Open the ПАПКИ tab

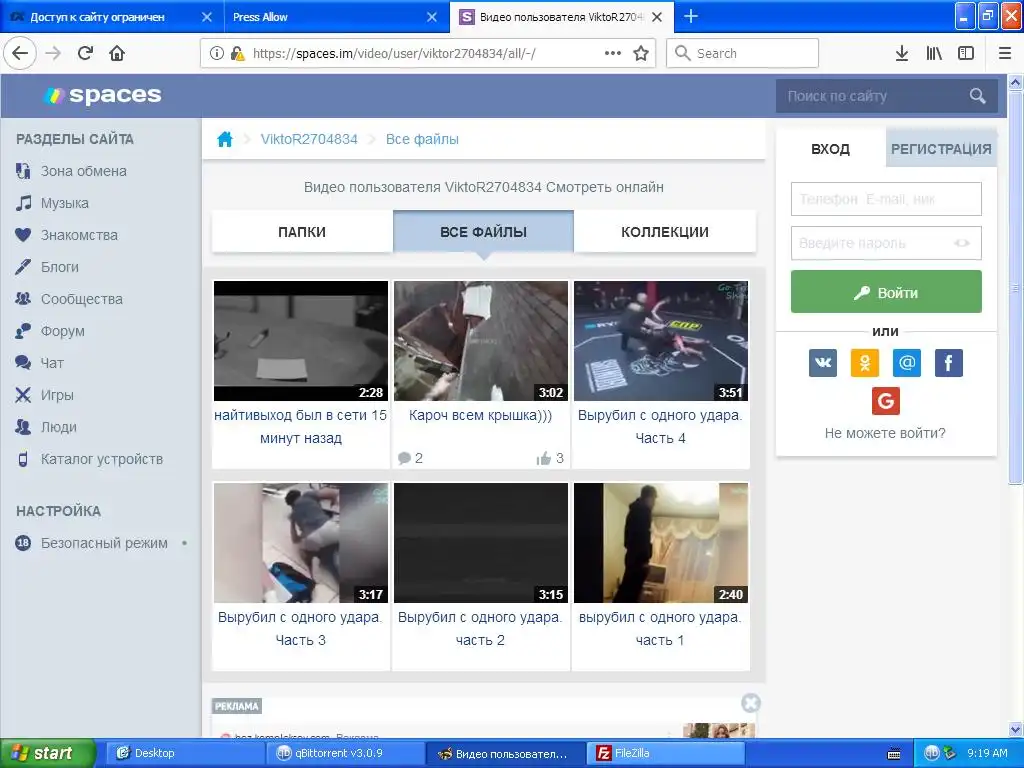[302, 232]
